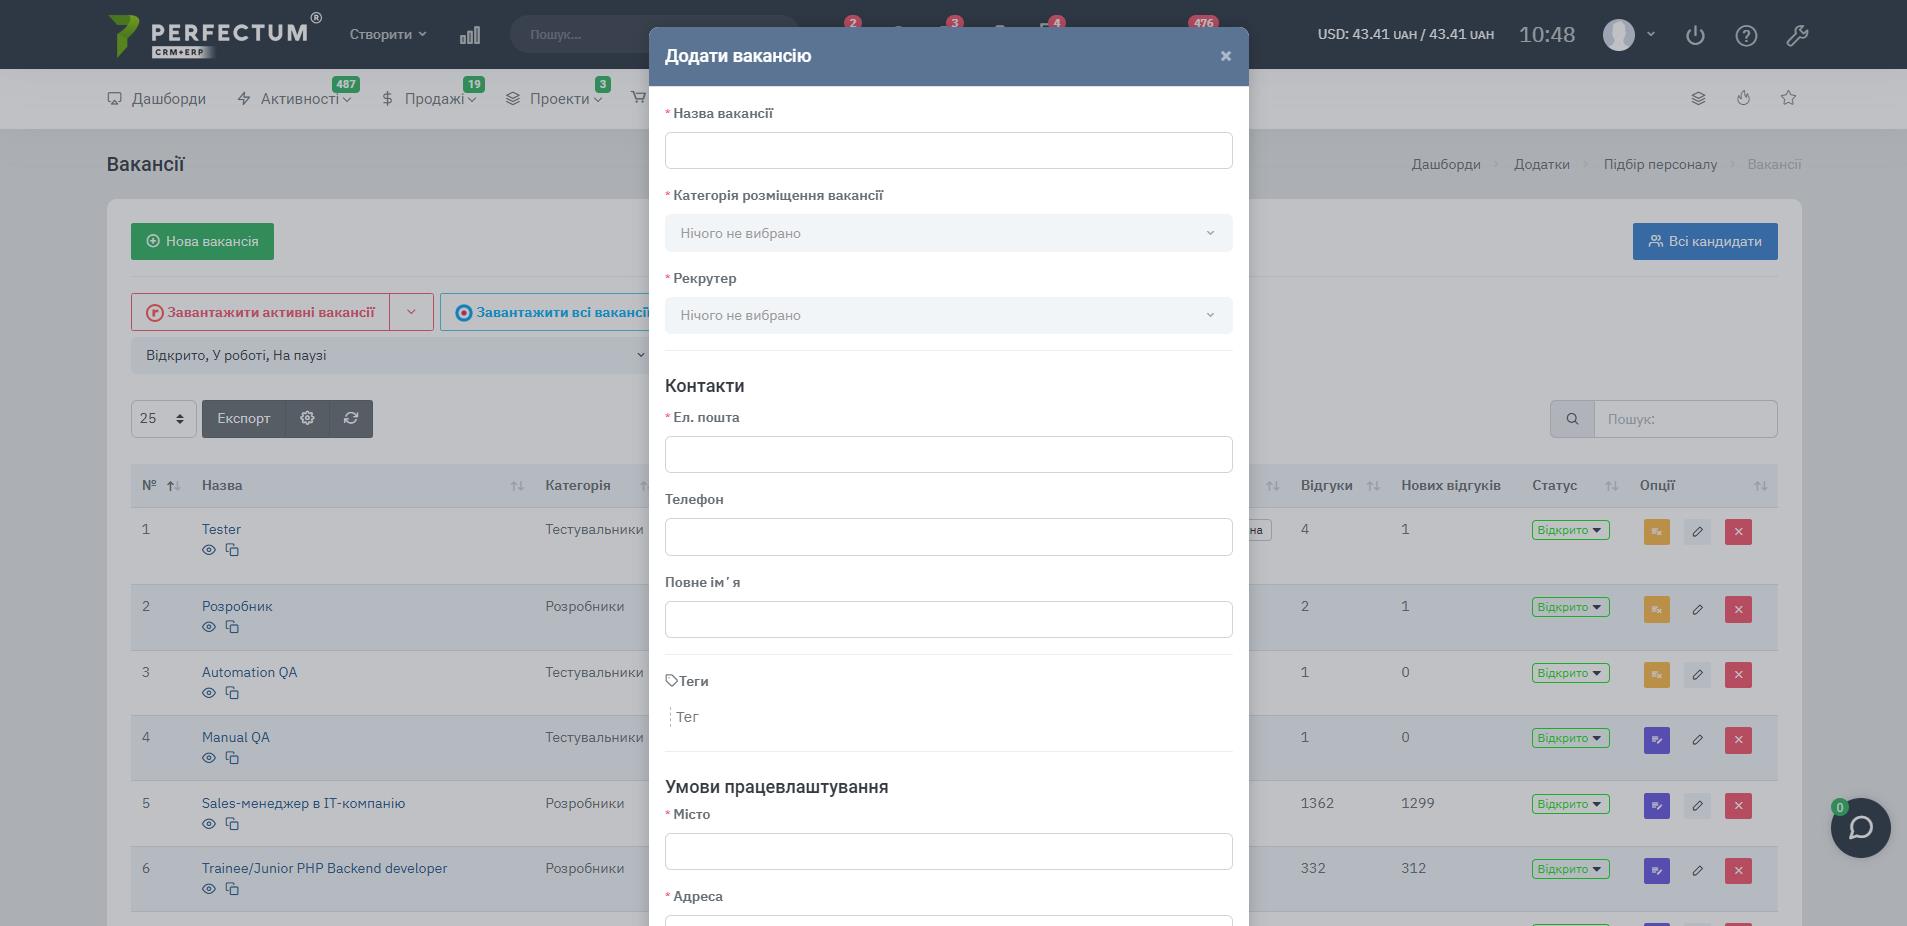Click the power logout icon in header
1907x926 pixels.
[x=1695, y=35]
